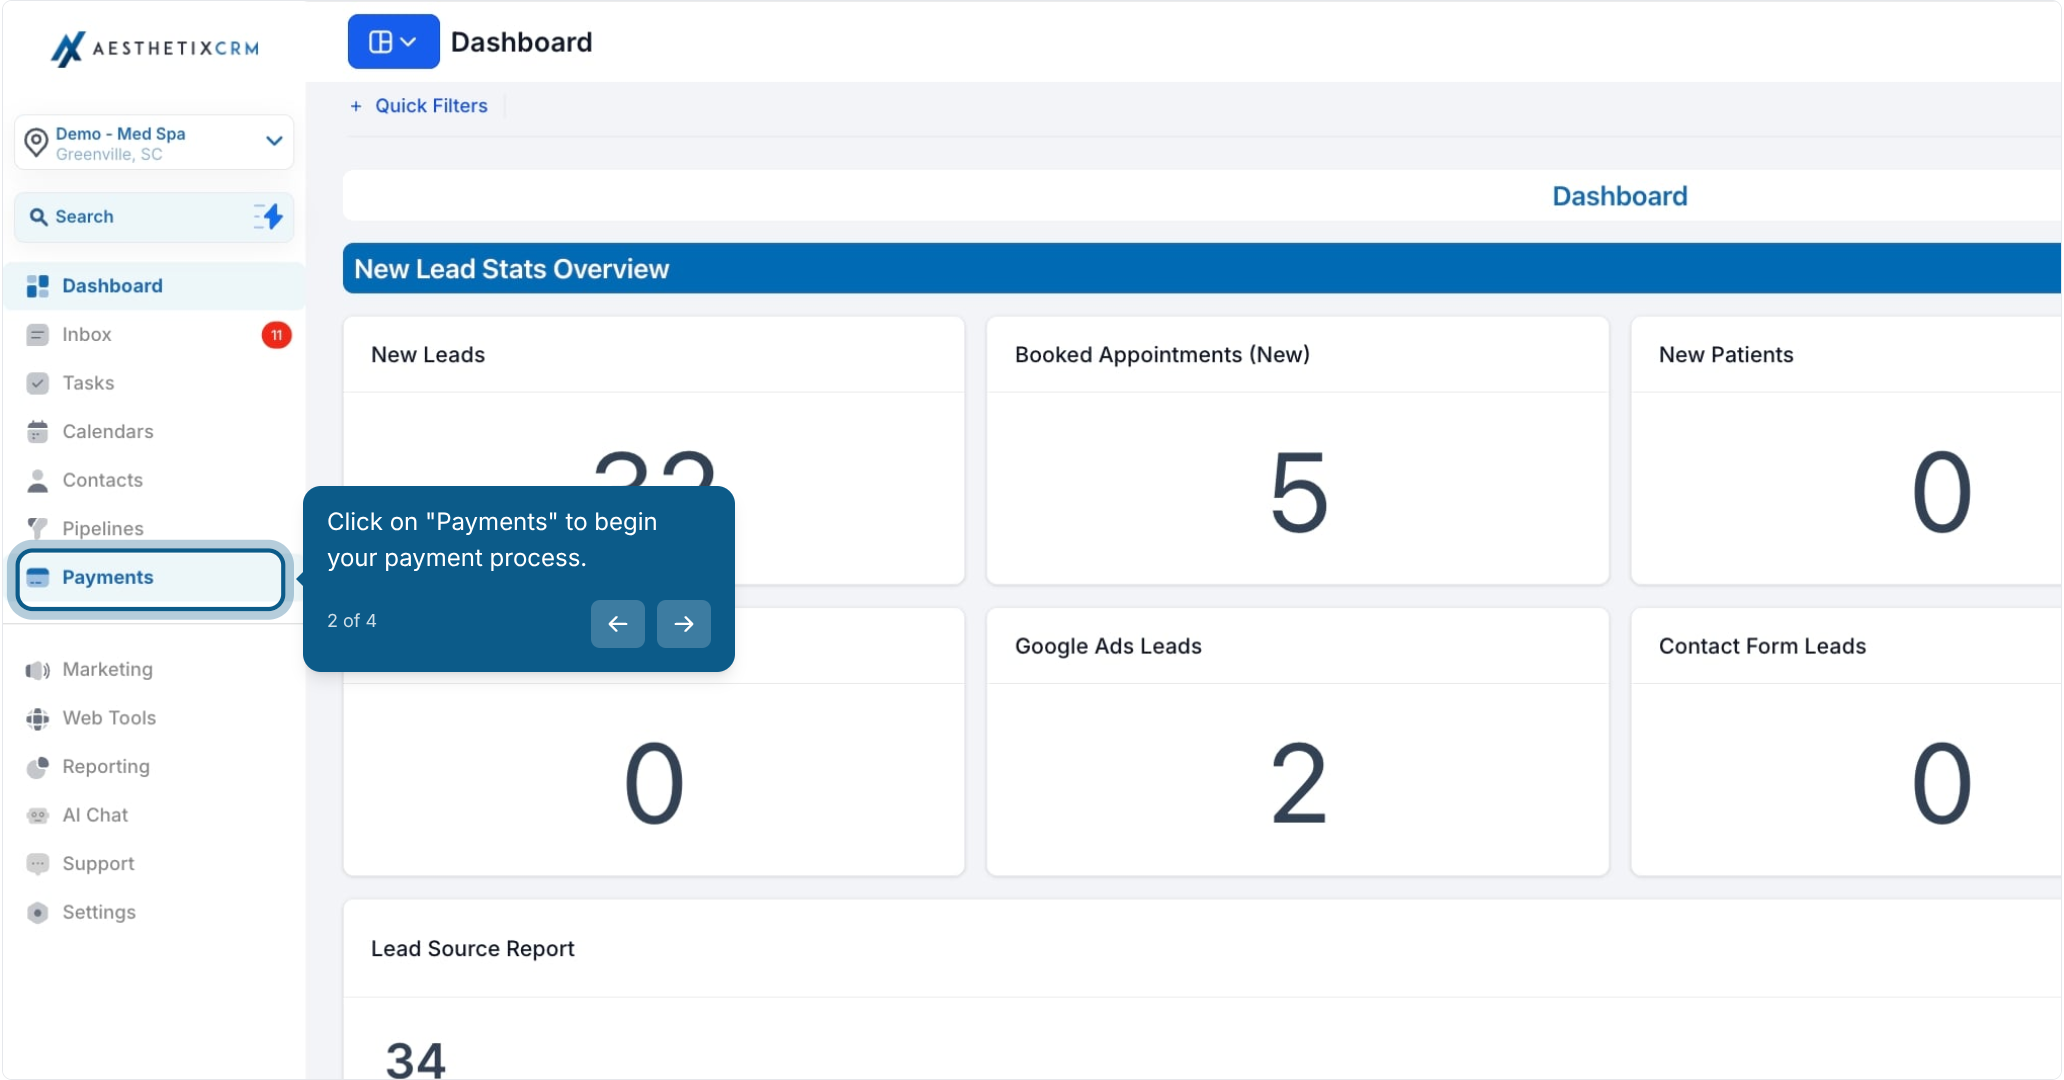Click the Calendars icon
The height and width of the screenshot is (1080, 2064).
pos(37,432)
